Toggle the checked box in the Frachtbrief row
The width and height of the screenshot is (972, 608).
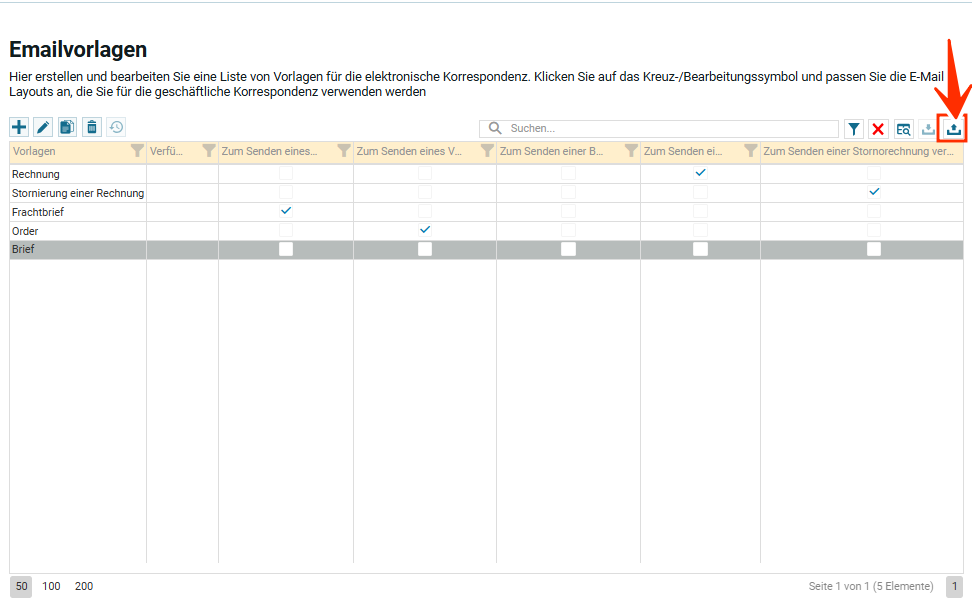pyautogui.click(x=286, y=211)
